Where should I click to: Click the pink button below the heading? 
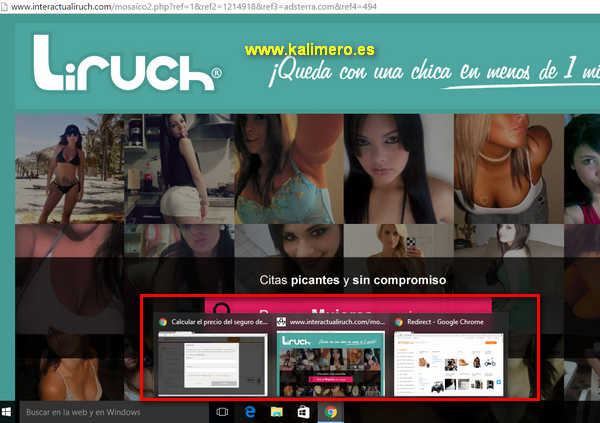(348, 306)
